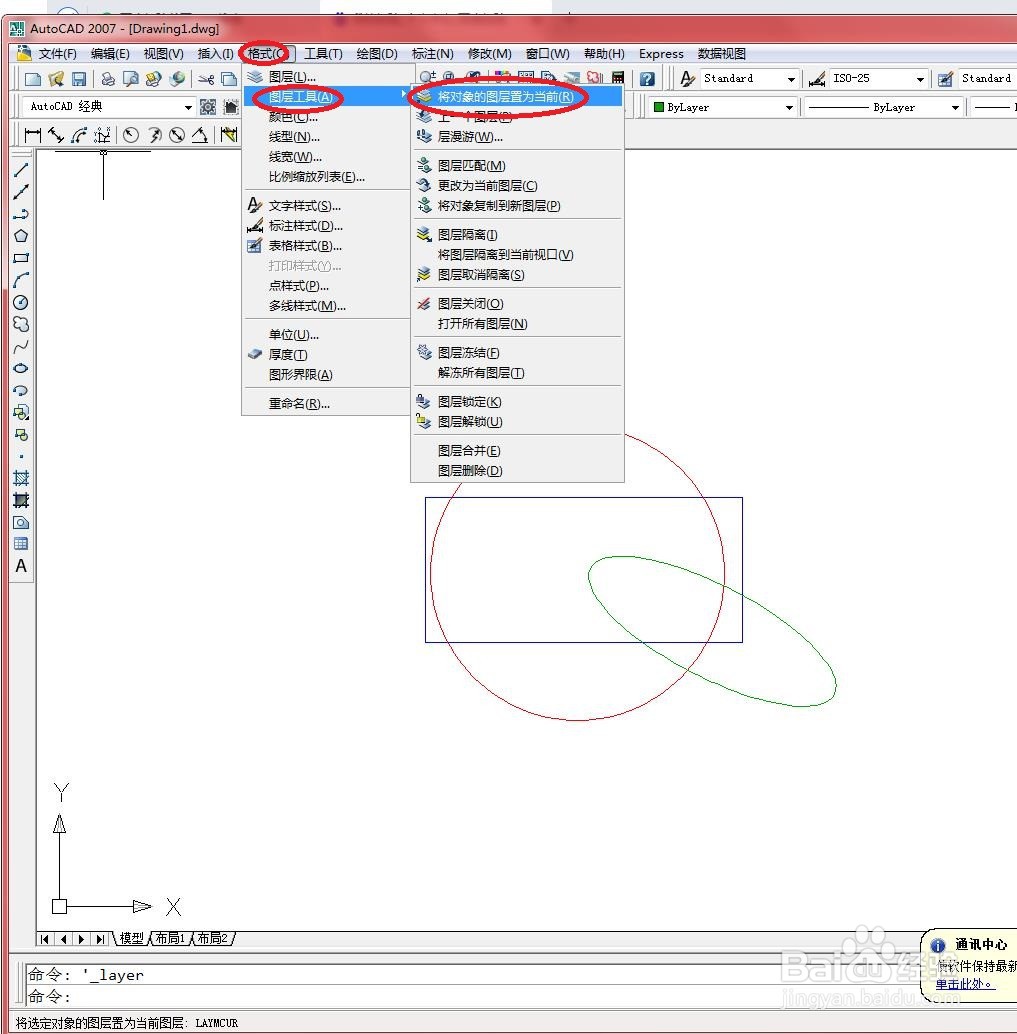Viewport: 1017px width, 1034px height.
Task: Select the Spline tool
Action: point(21,346)
